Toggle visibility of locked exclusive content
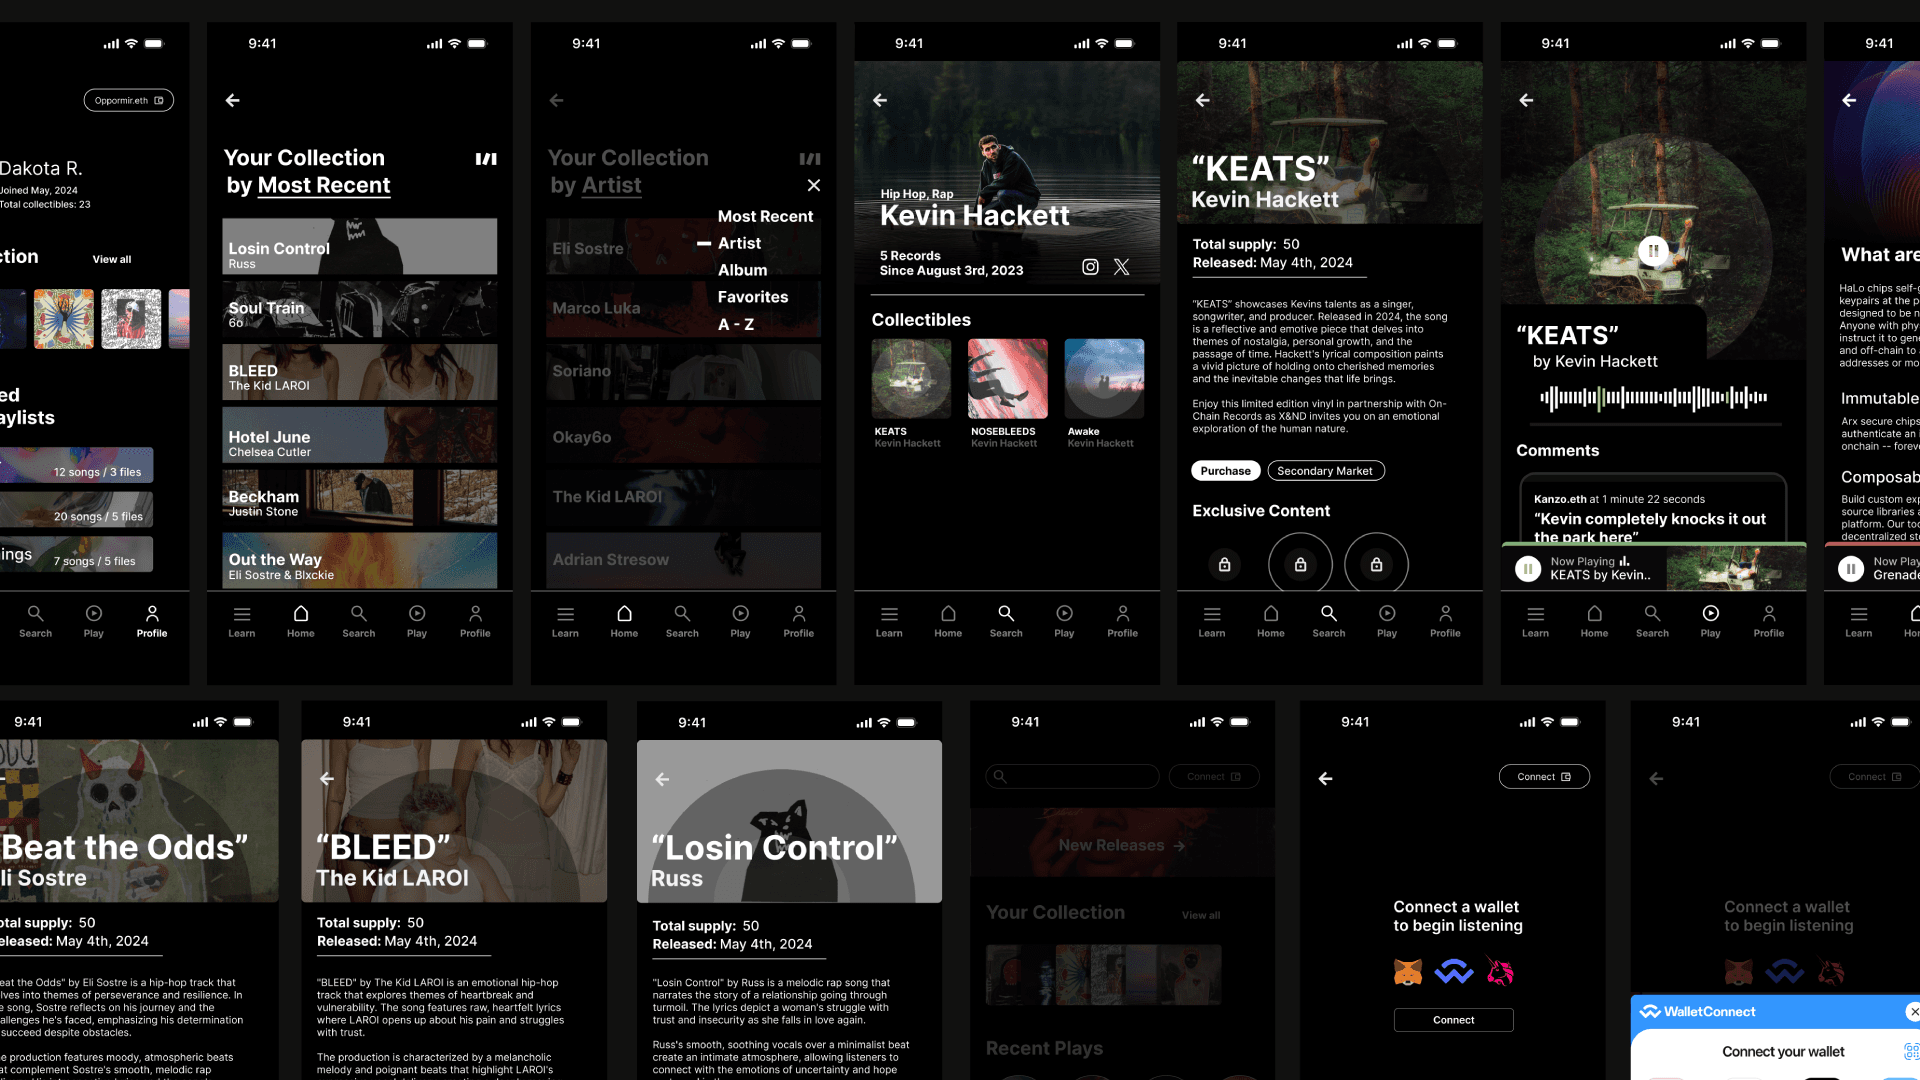 [1224, 564]
